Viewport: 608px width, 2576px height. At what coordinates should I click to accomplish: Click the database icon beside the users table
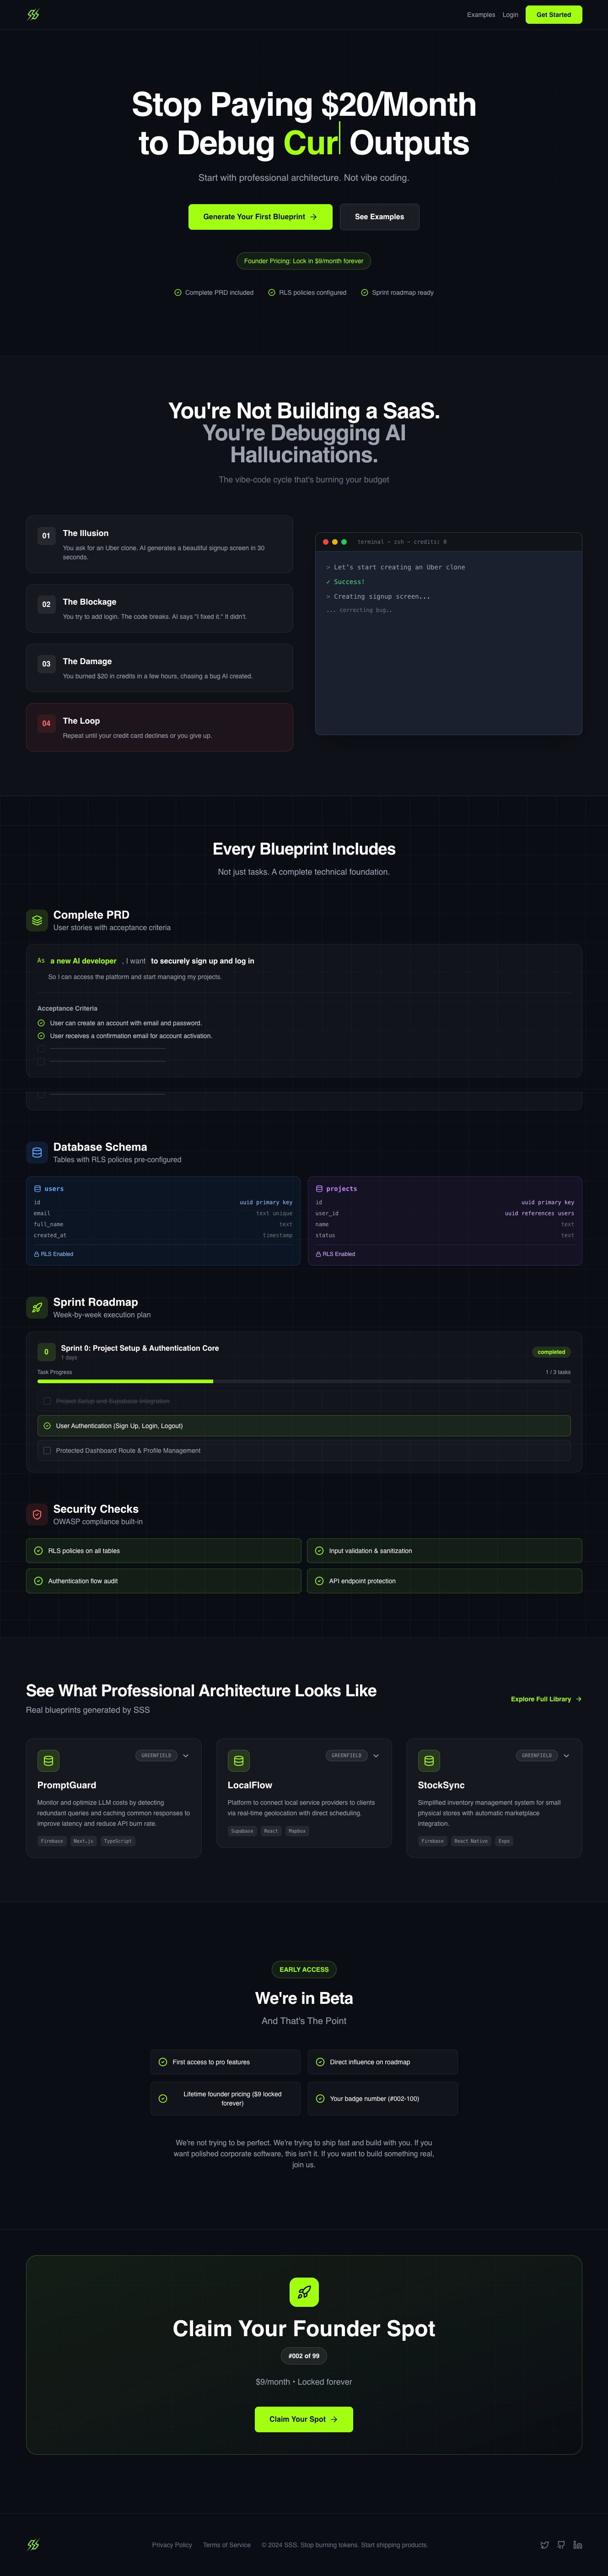[37, 1189]
